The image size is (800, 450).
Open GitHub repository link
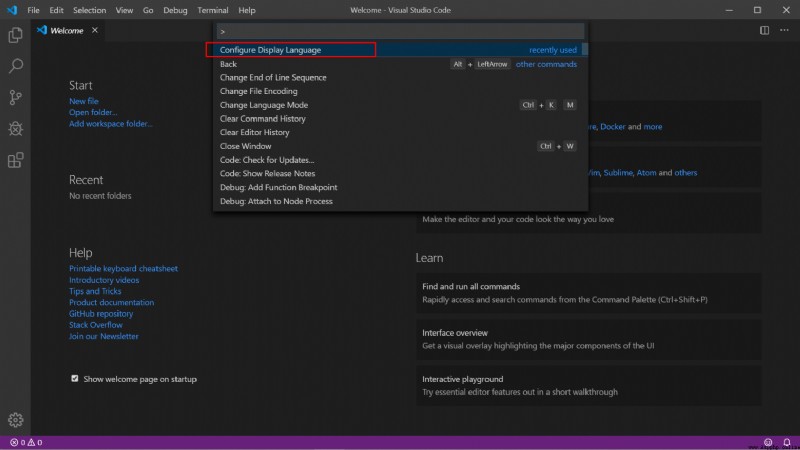101,313
